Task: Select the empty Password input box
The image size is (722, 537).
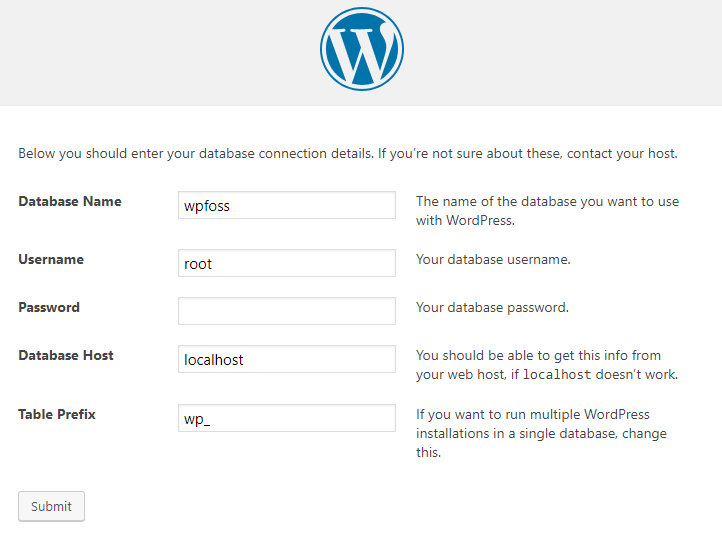Action: tap(287, 311)
